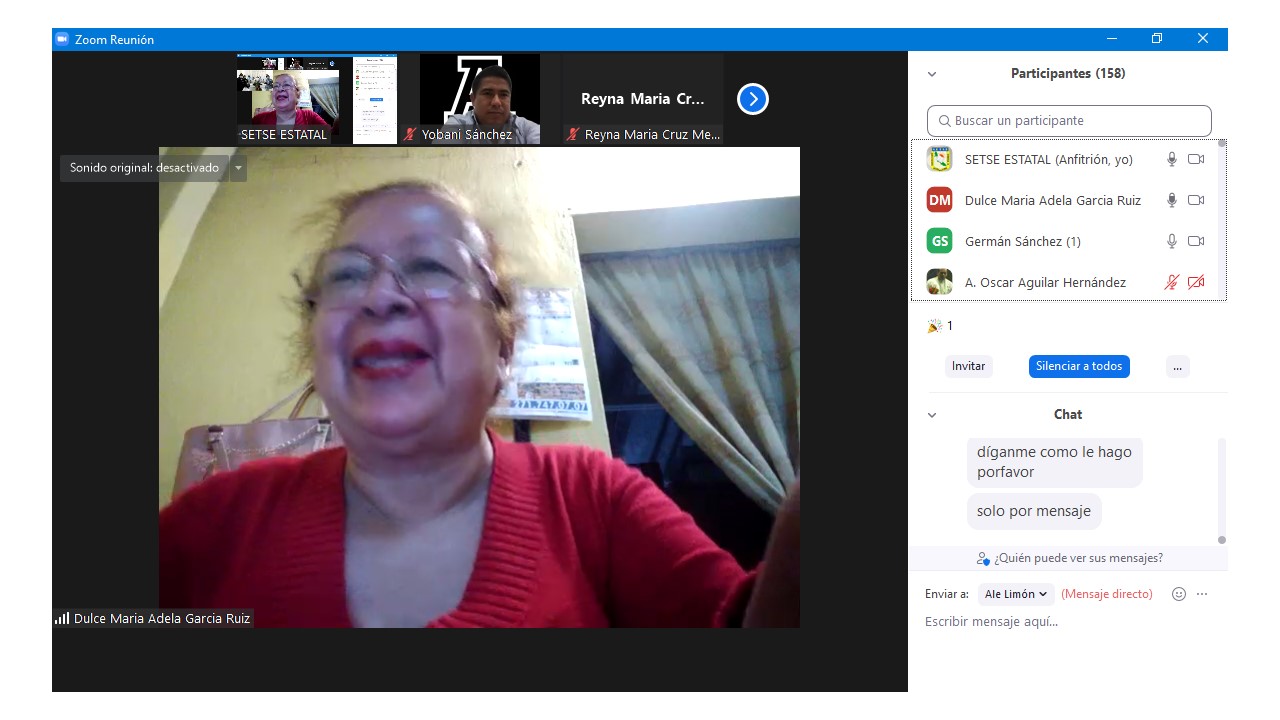Click SETSE ESTATAL profile avatar in participants

click(x=939, y=159)
